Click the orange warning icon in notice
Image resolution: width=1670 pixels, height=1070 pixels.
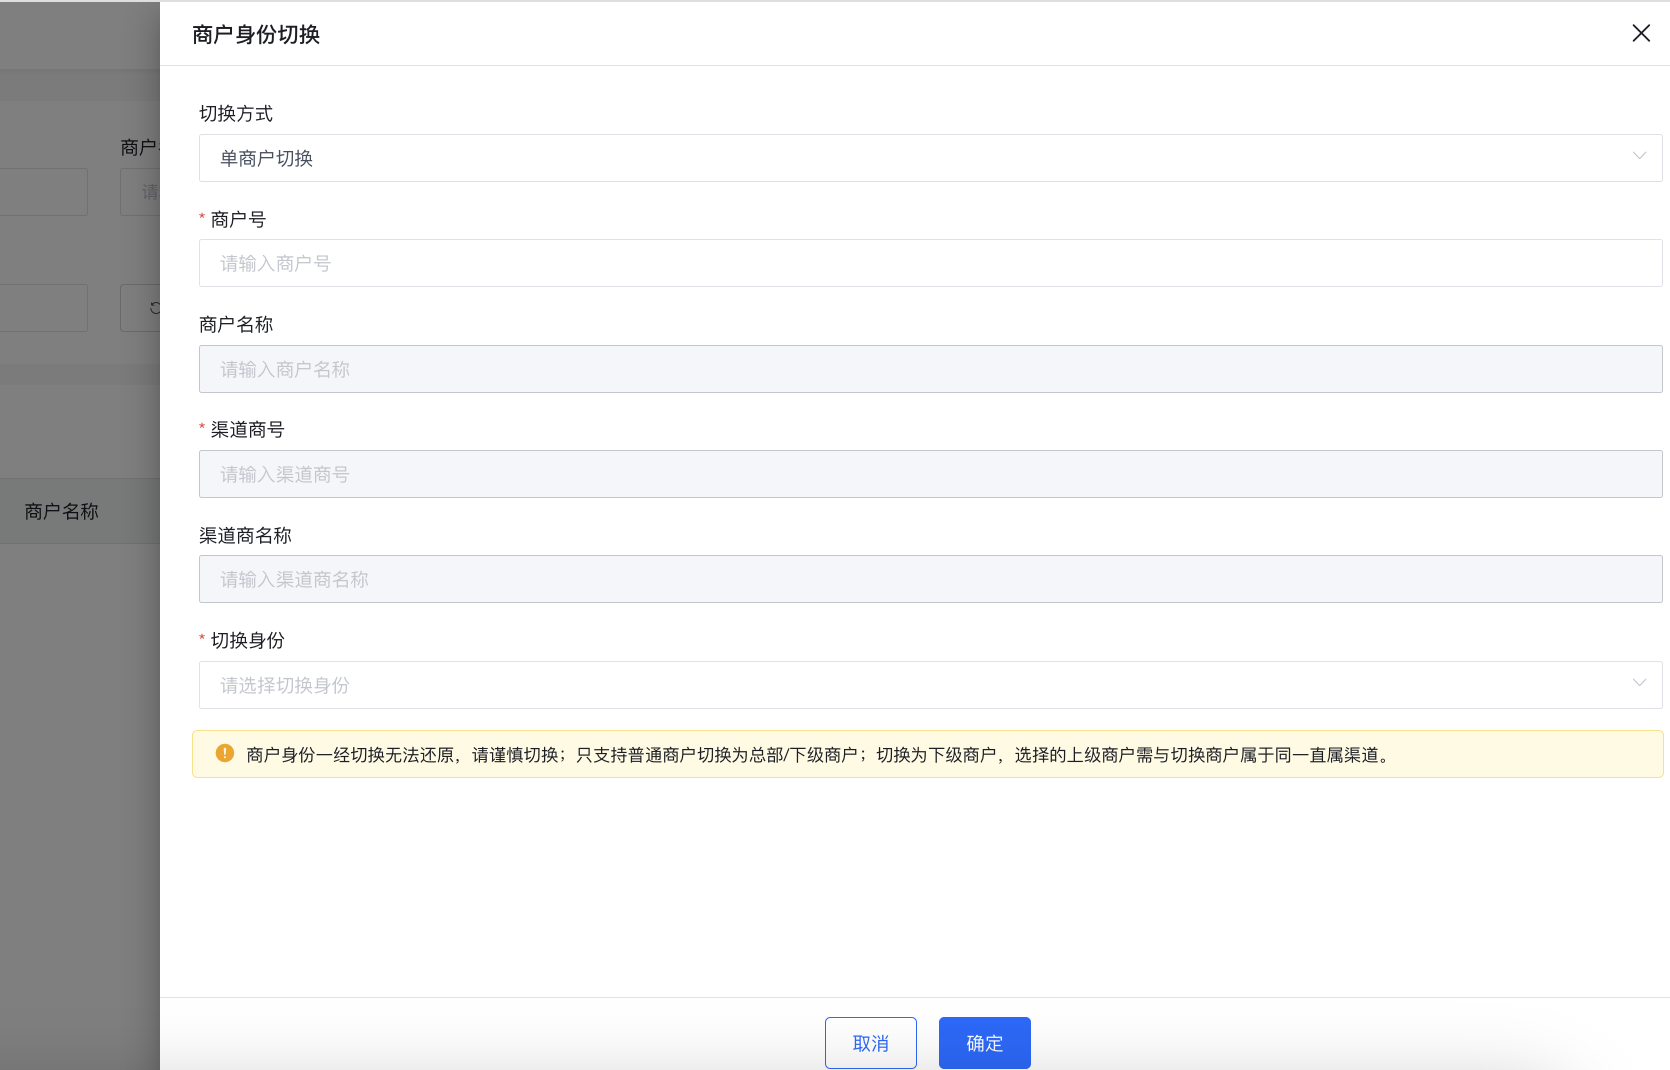[225, 754]
